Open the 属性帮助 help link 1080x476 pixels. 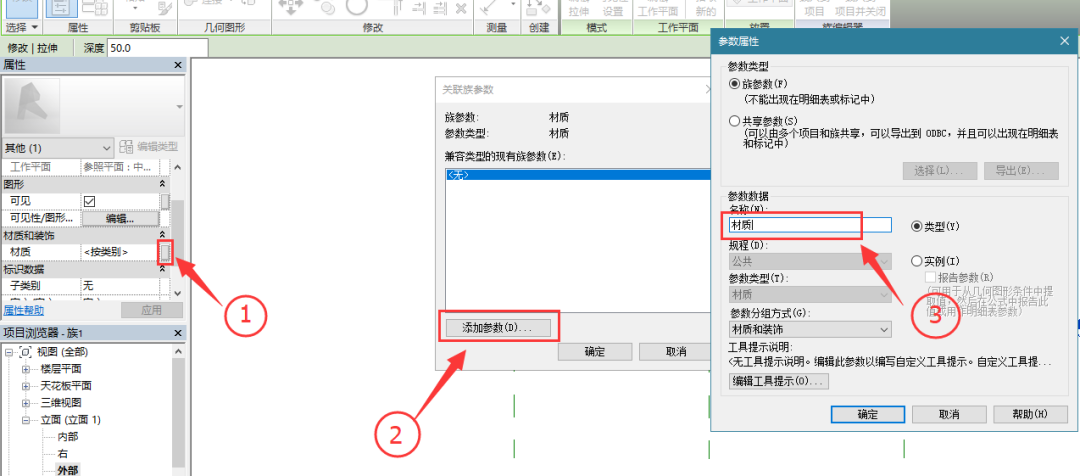[23, 310]
